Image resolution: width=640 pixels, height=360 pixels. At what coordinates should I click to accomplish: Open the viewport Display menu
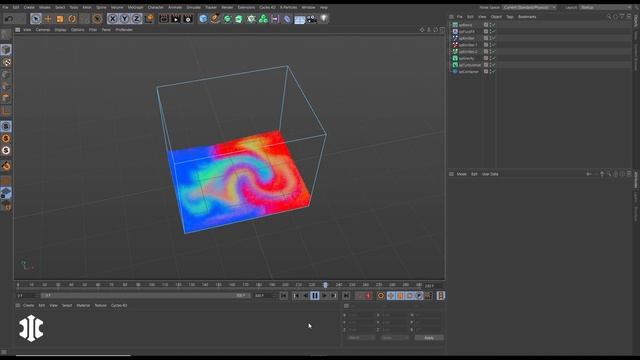[x=60, y=30]
